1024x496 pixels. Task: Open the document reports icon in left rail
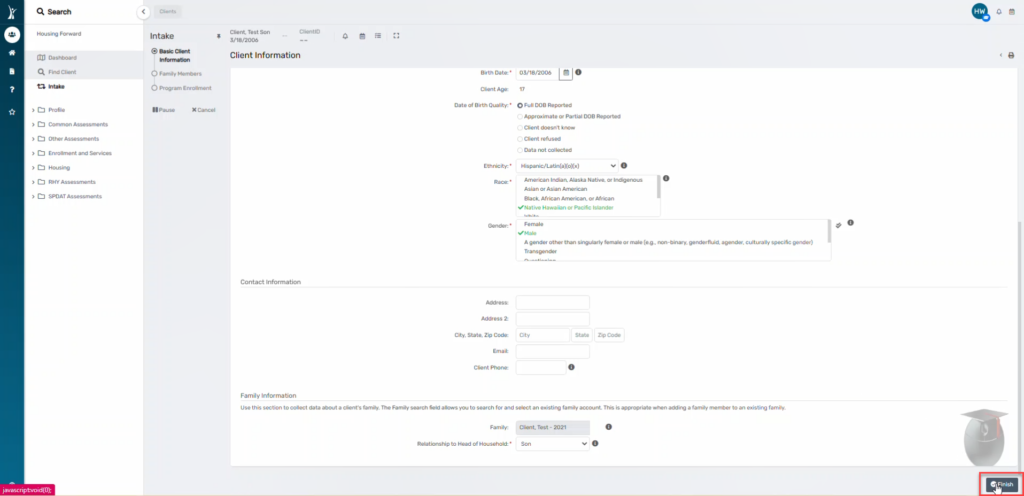[12, 71]
